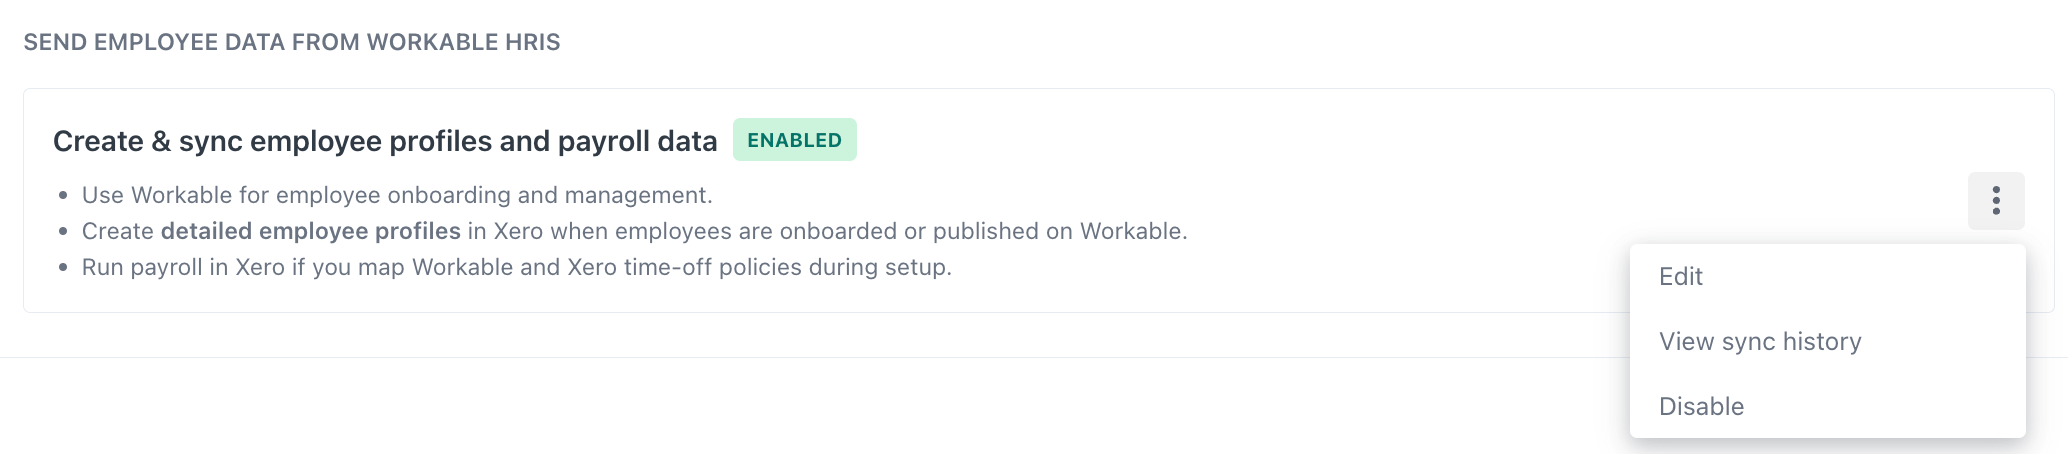The height and width of the screenshot is (472, 2068).
Task: Click the bullet dot before Run payroll
Action: click(63, 268)
